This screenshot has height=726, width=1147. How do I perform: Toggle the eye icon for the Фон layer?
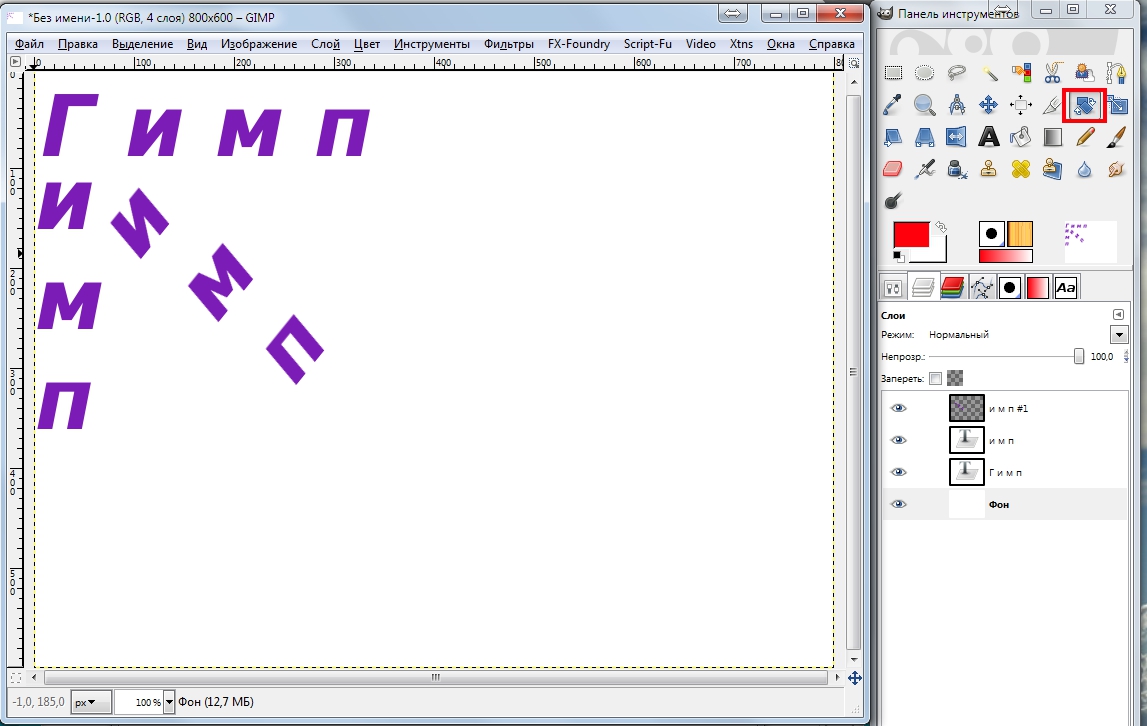(898, 504)
